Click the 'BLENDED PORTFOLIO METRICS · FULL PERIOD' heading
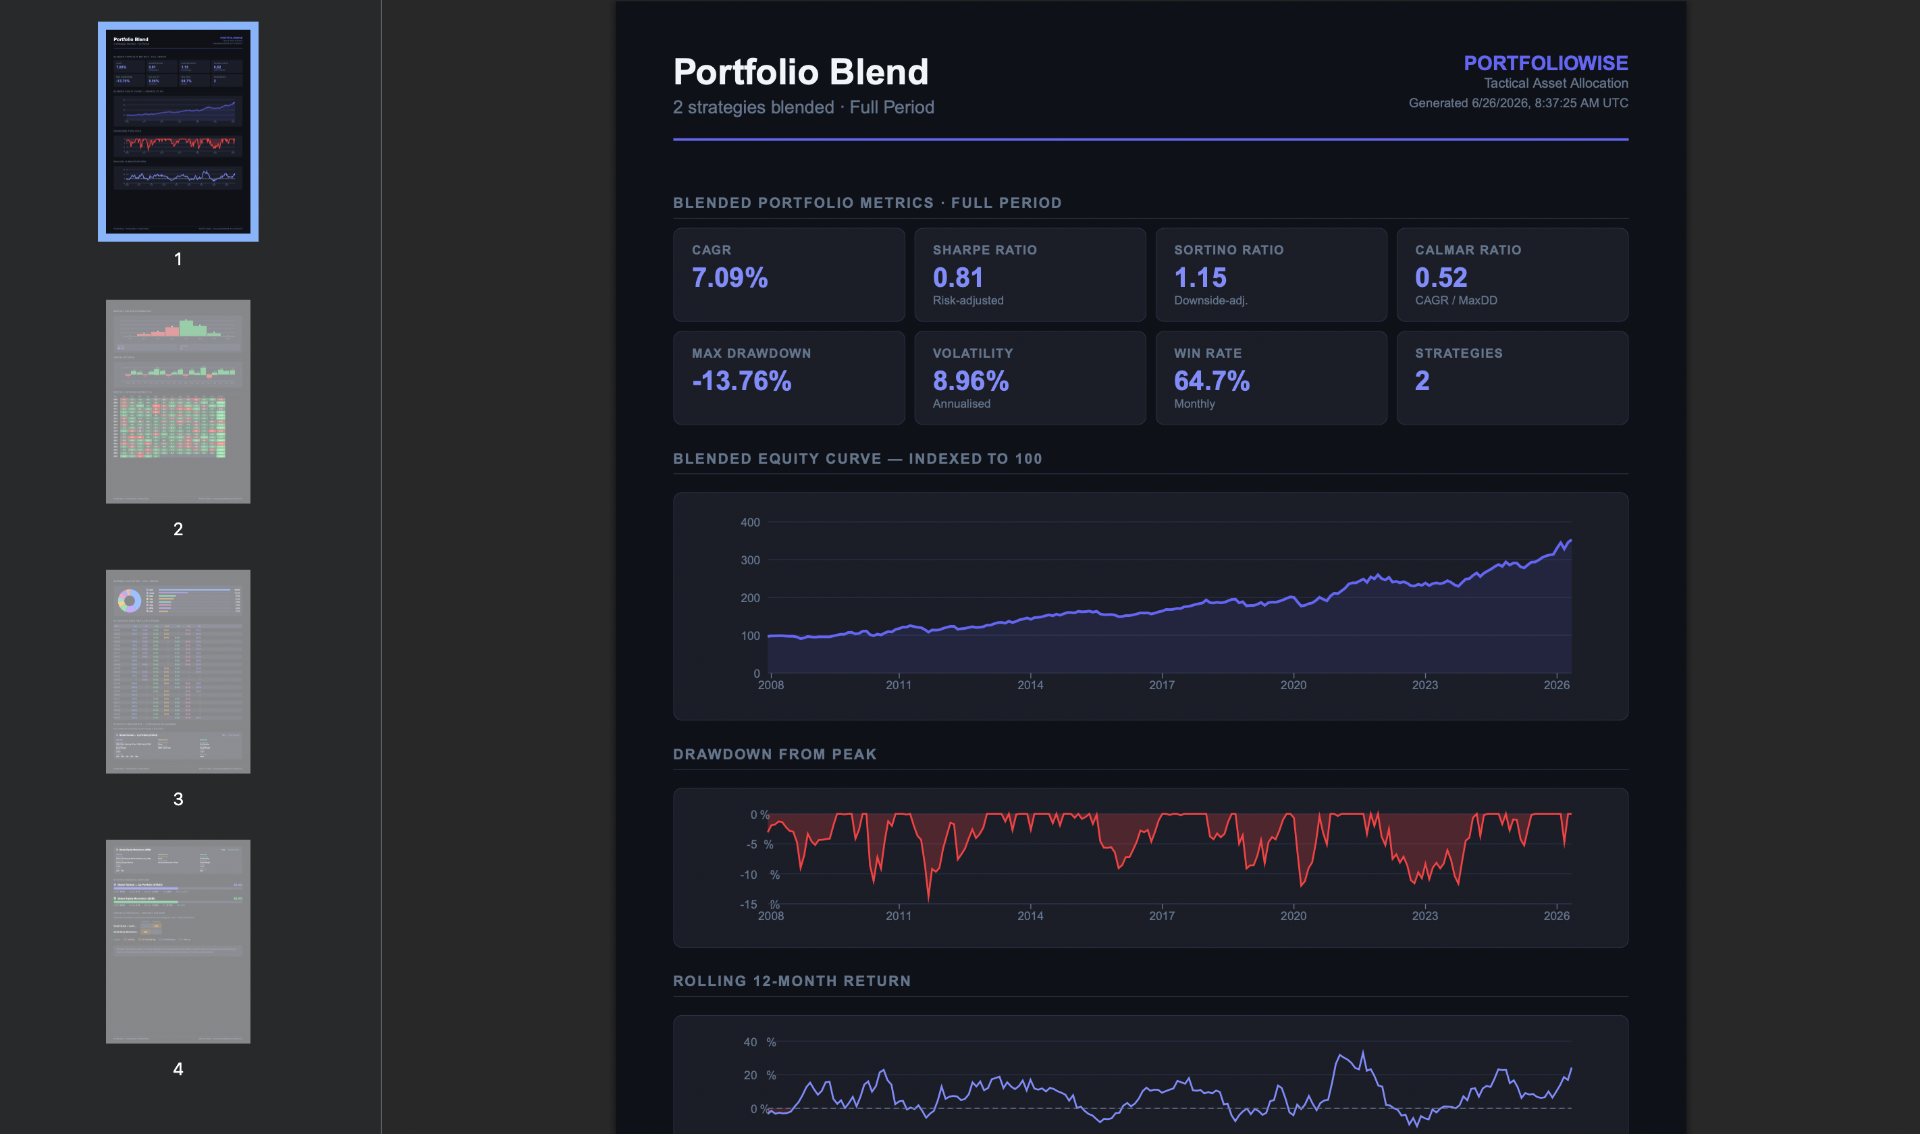Image resolution: width=1920 pixels, height=1134 pixels. 867,203
